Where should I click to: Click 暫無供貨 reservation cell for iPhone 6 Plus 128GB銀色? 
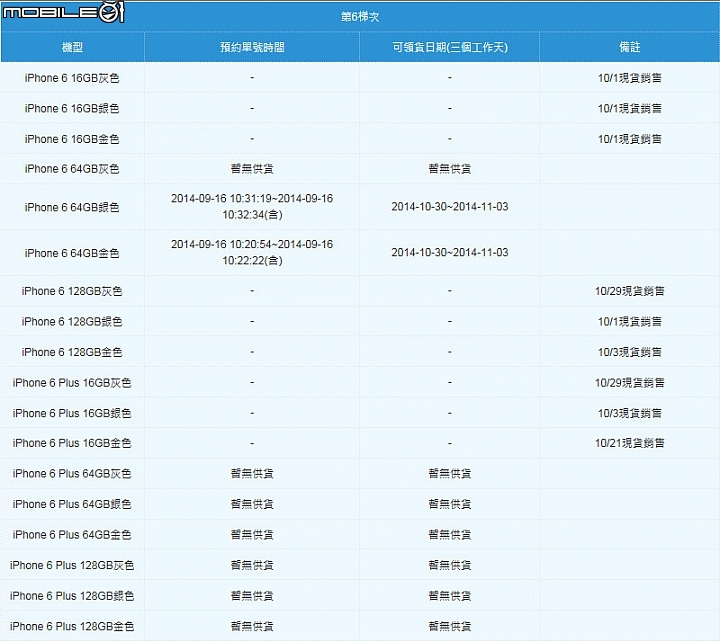point(252,596)
